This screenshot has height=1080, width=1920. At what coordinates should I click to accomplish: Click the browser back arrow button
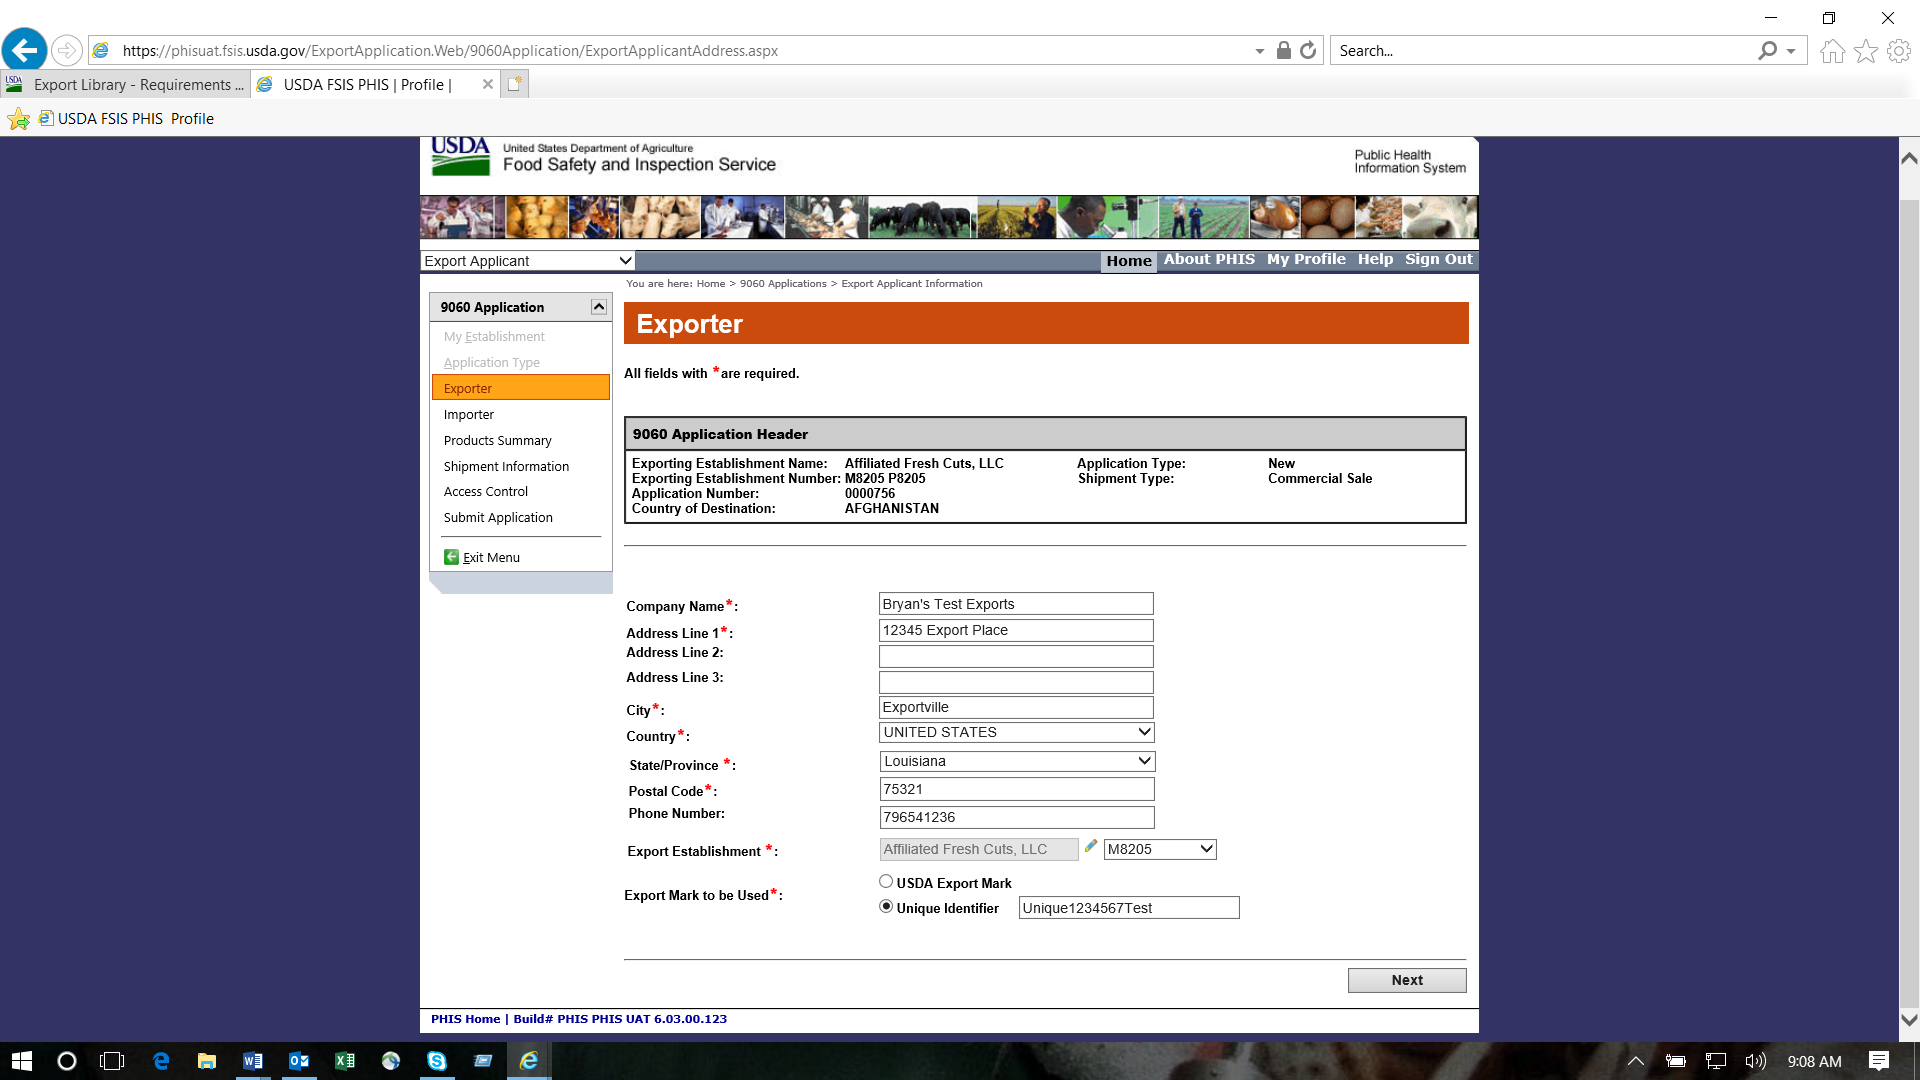[x=24, y=50]
